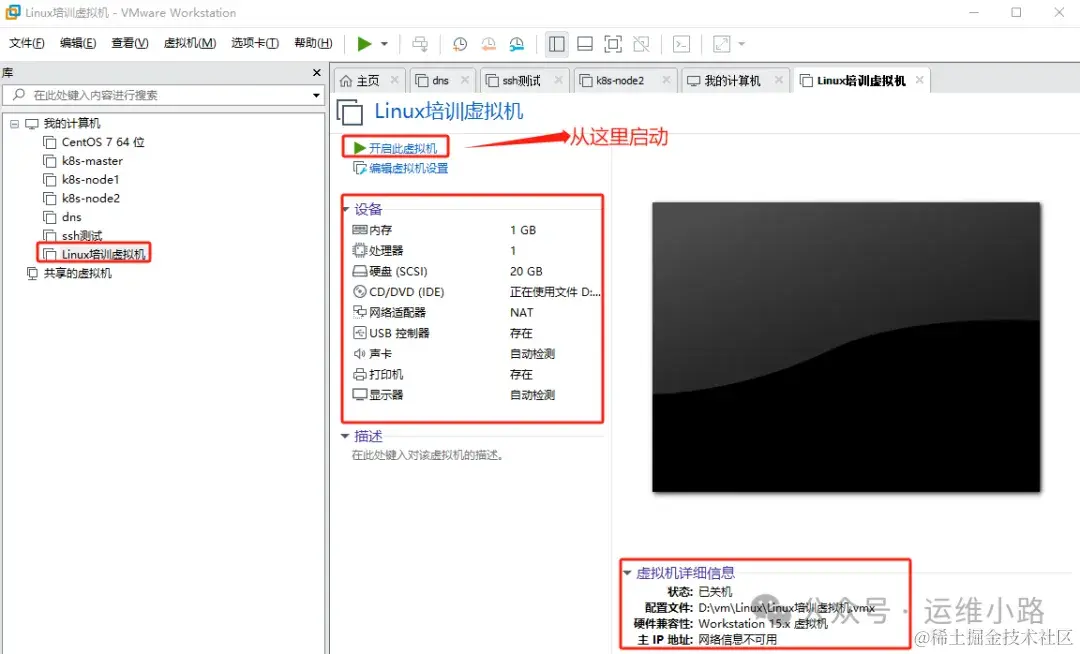Close the k8s-node2 tab
This screenshot has height=654, width=1080.
coord(666,80)
